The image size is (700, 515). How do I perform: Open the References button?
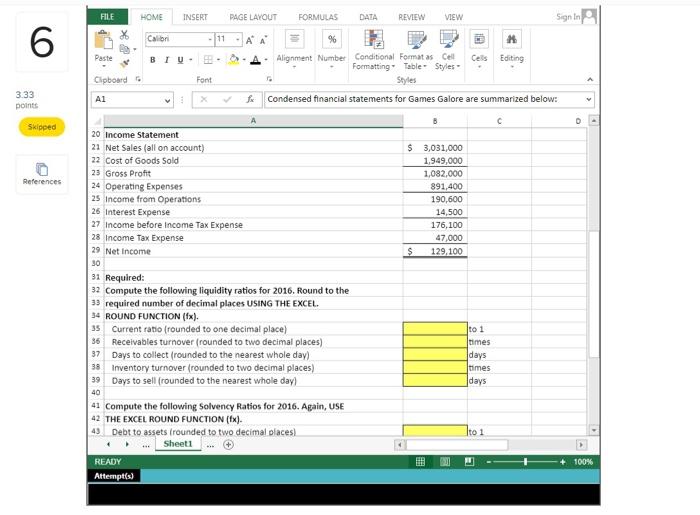click(42, 174)
